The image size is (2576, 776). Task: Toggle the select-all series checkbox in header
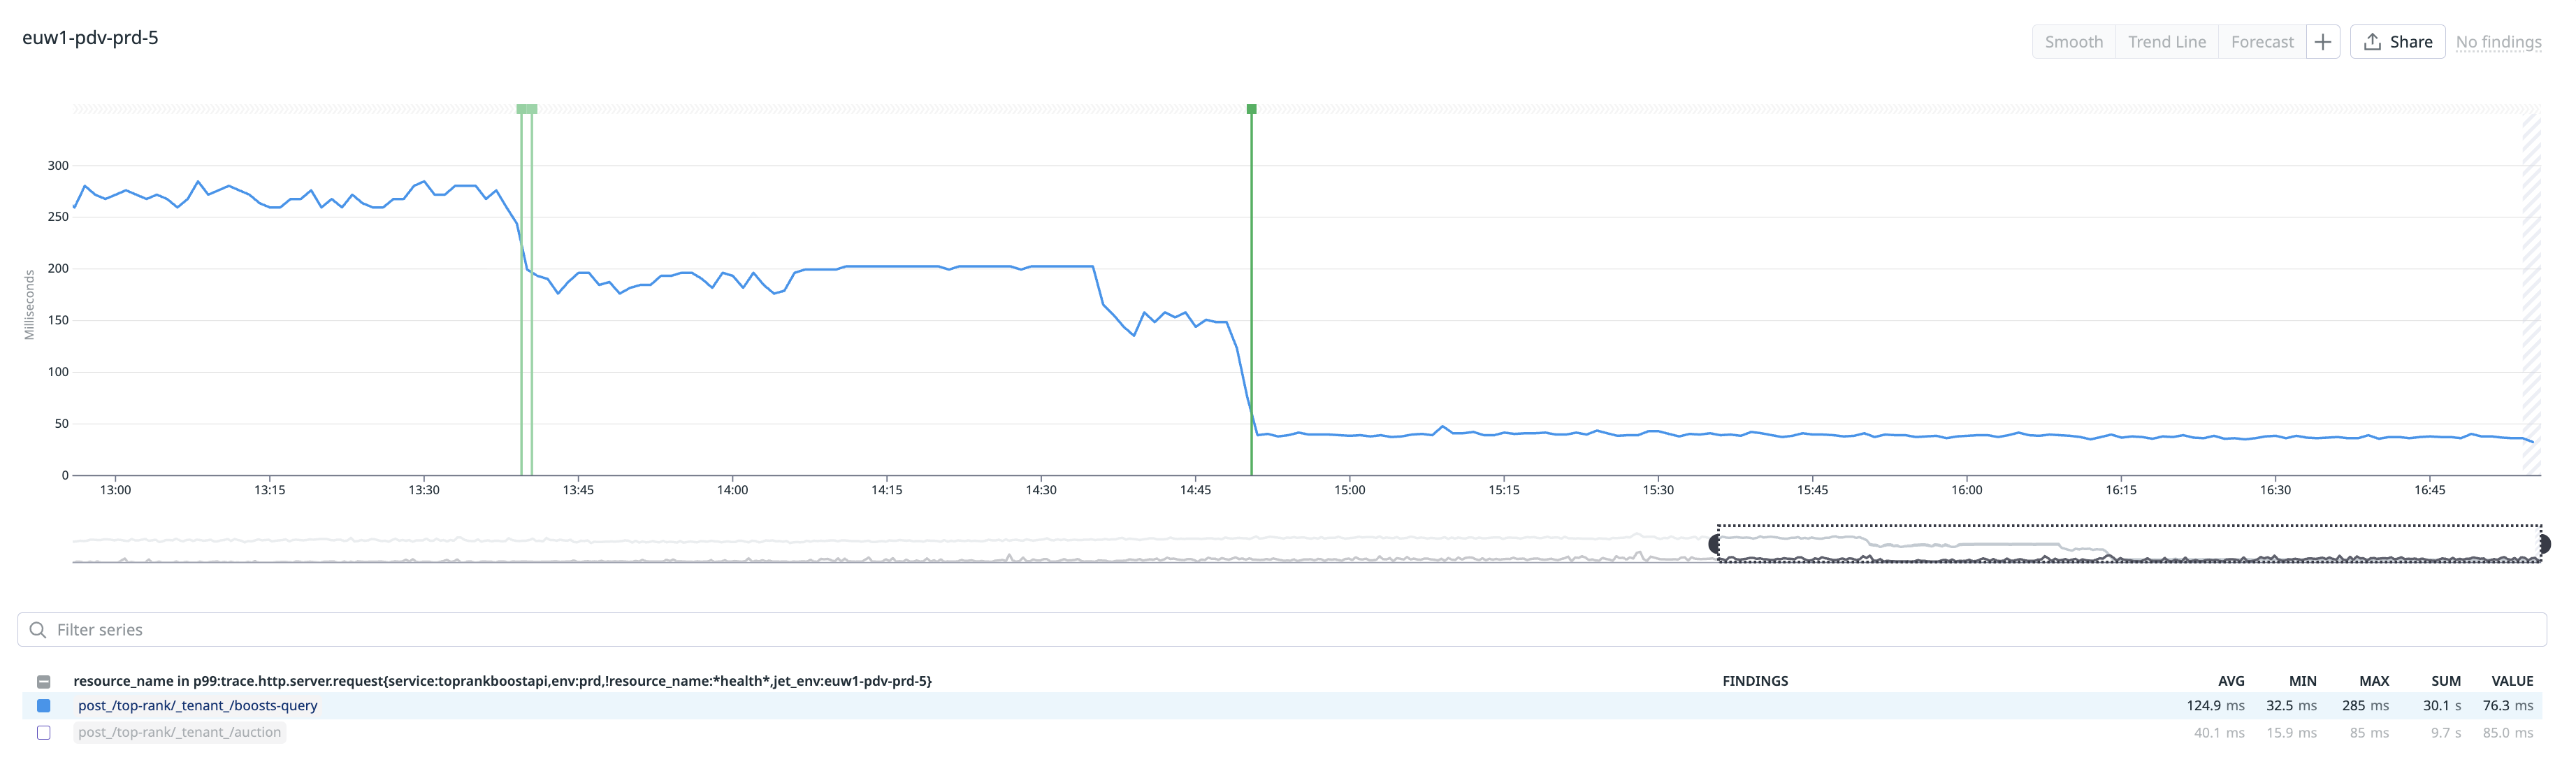coord(44,682)
